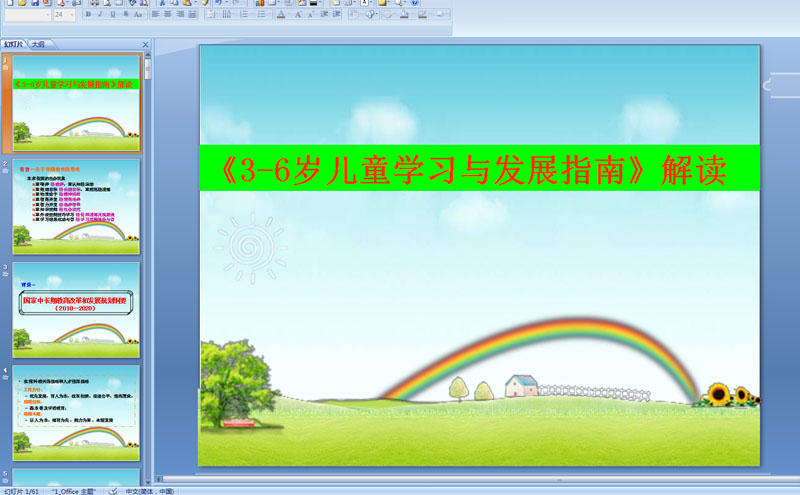800x495 pixels.
Task: Open the arrow beside the Zoom magnifier
Action: (405, 3)
